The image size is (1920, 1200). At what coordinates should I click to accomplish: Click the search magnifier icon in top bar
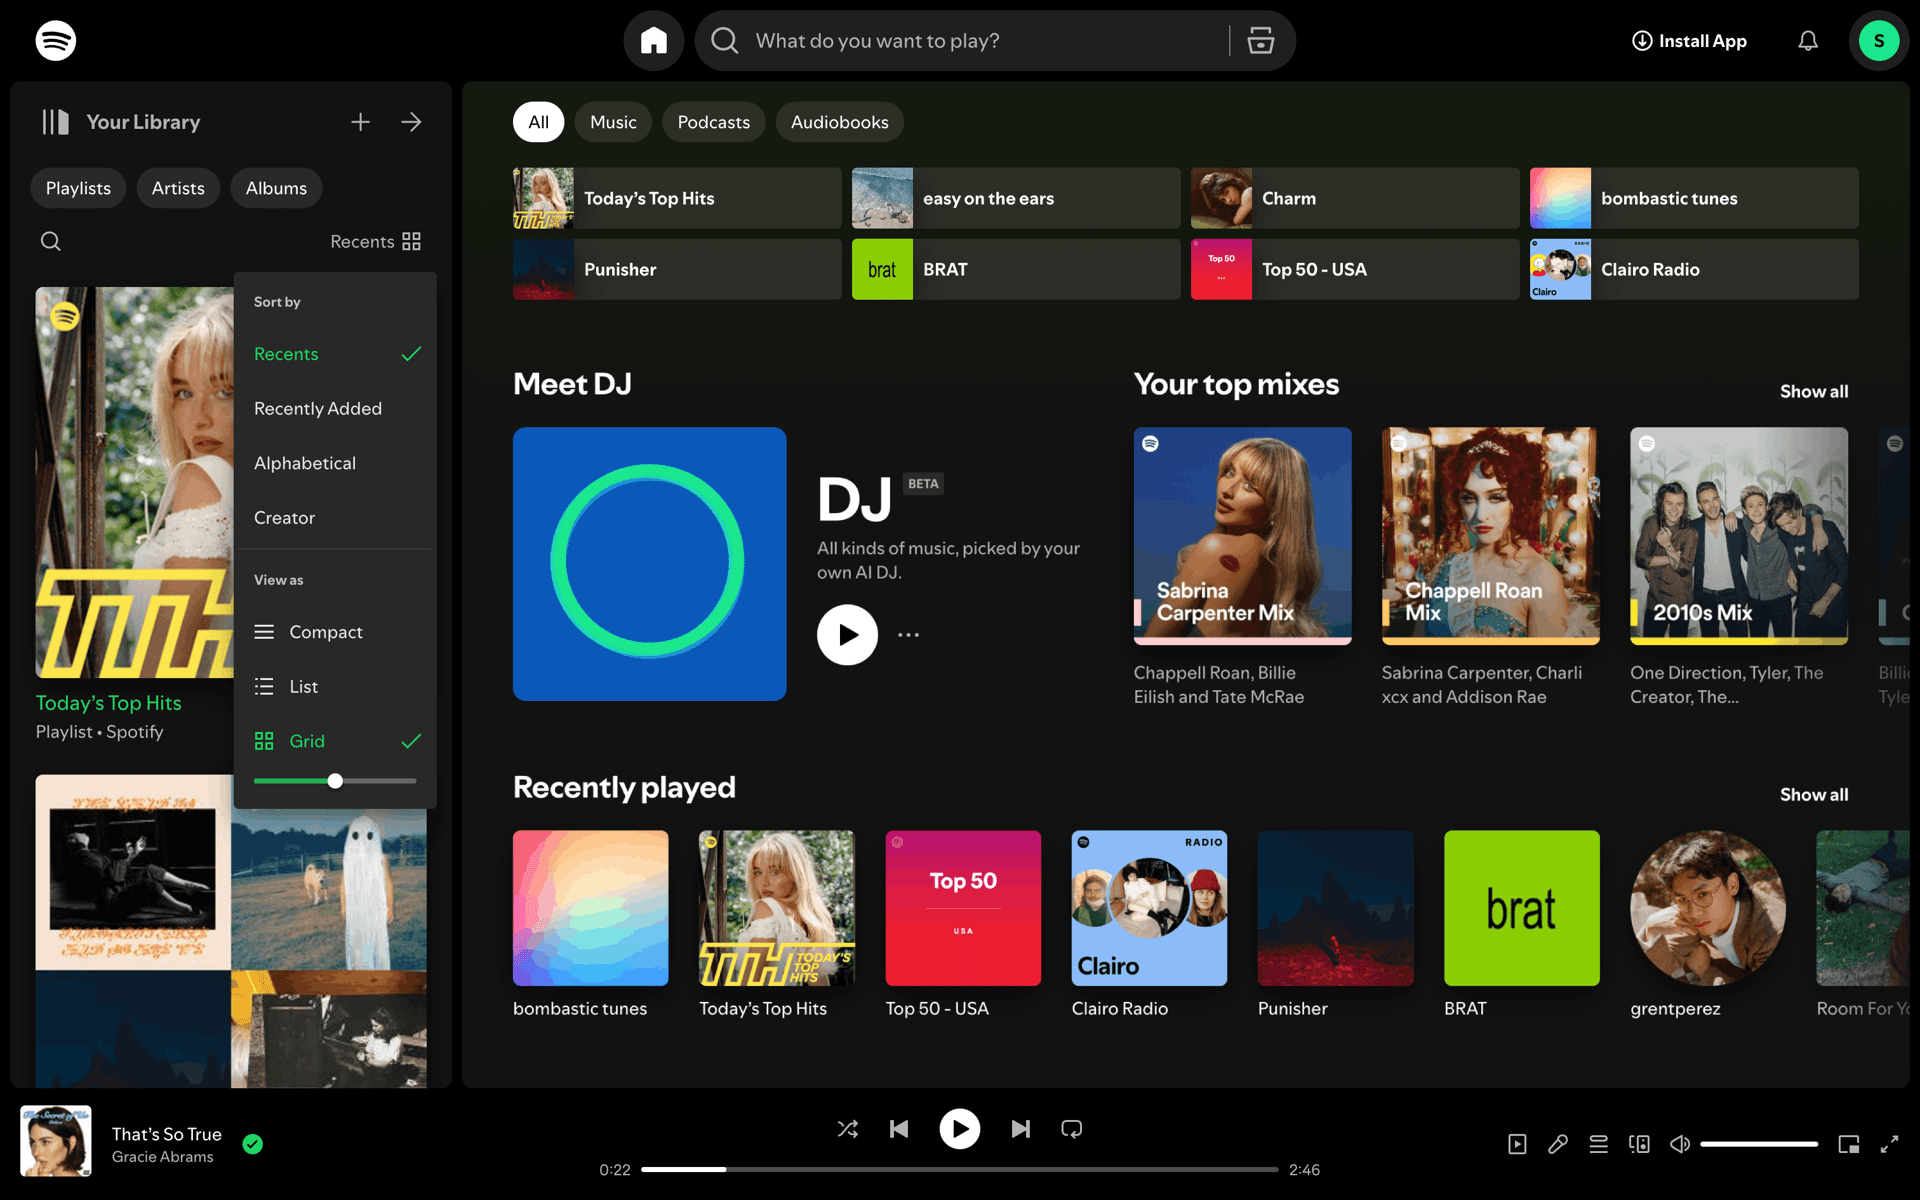[725, 41]
